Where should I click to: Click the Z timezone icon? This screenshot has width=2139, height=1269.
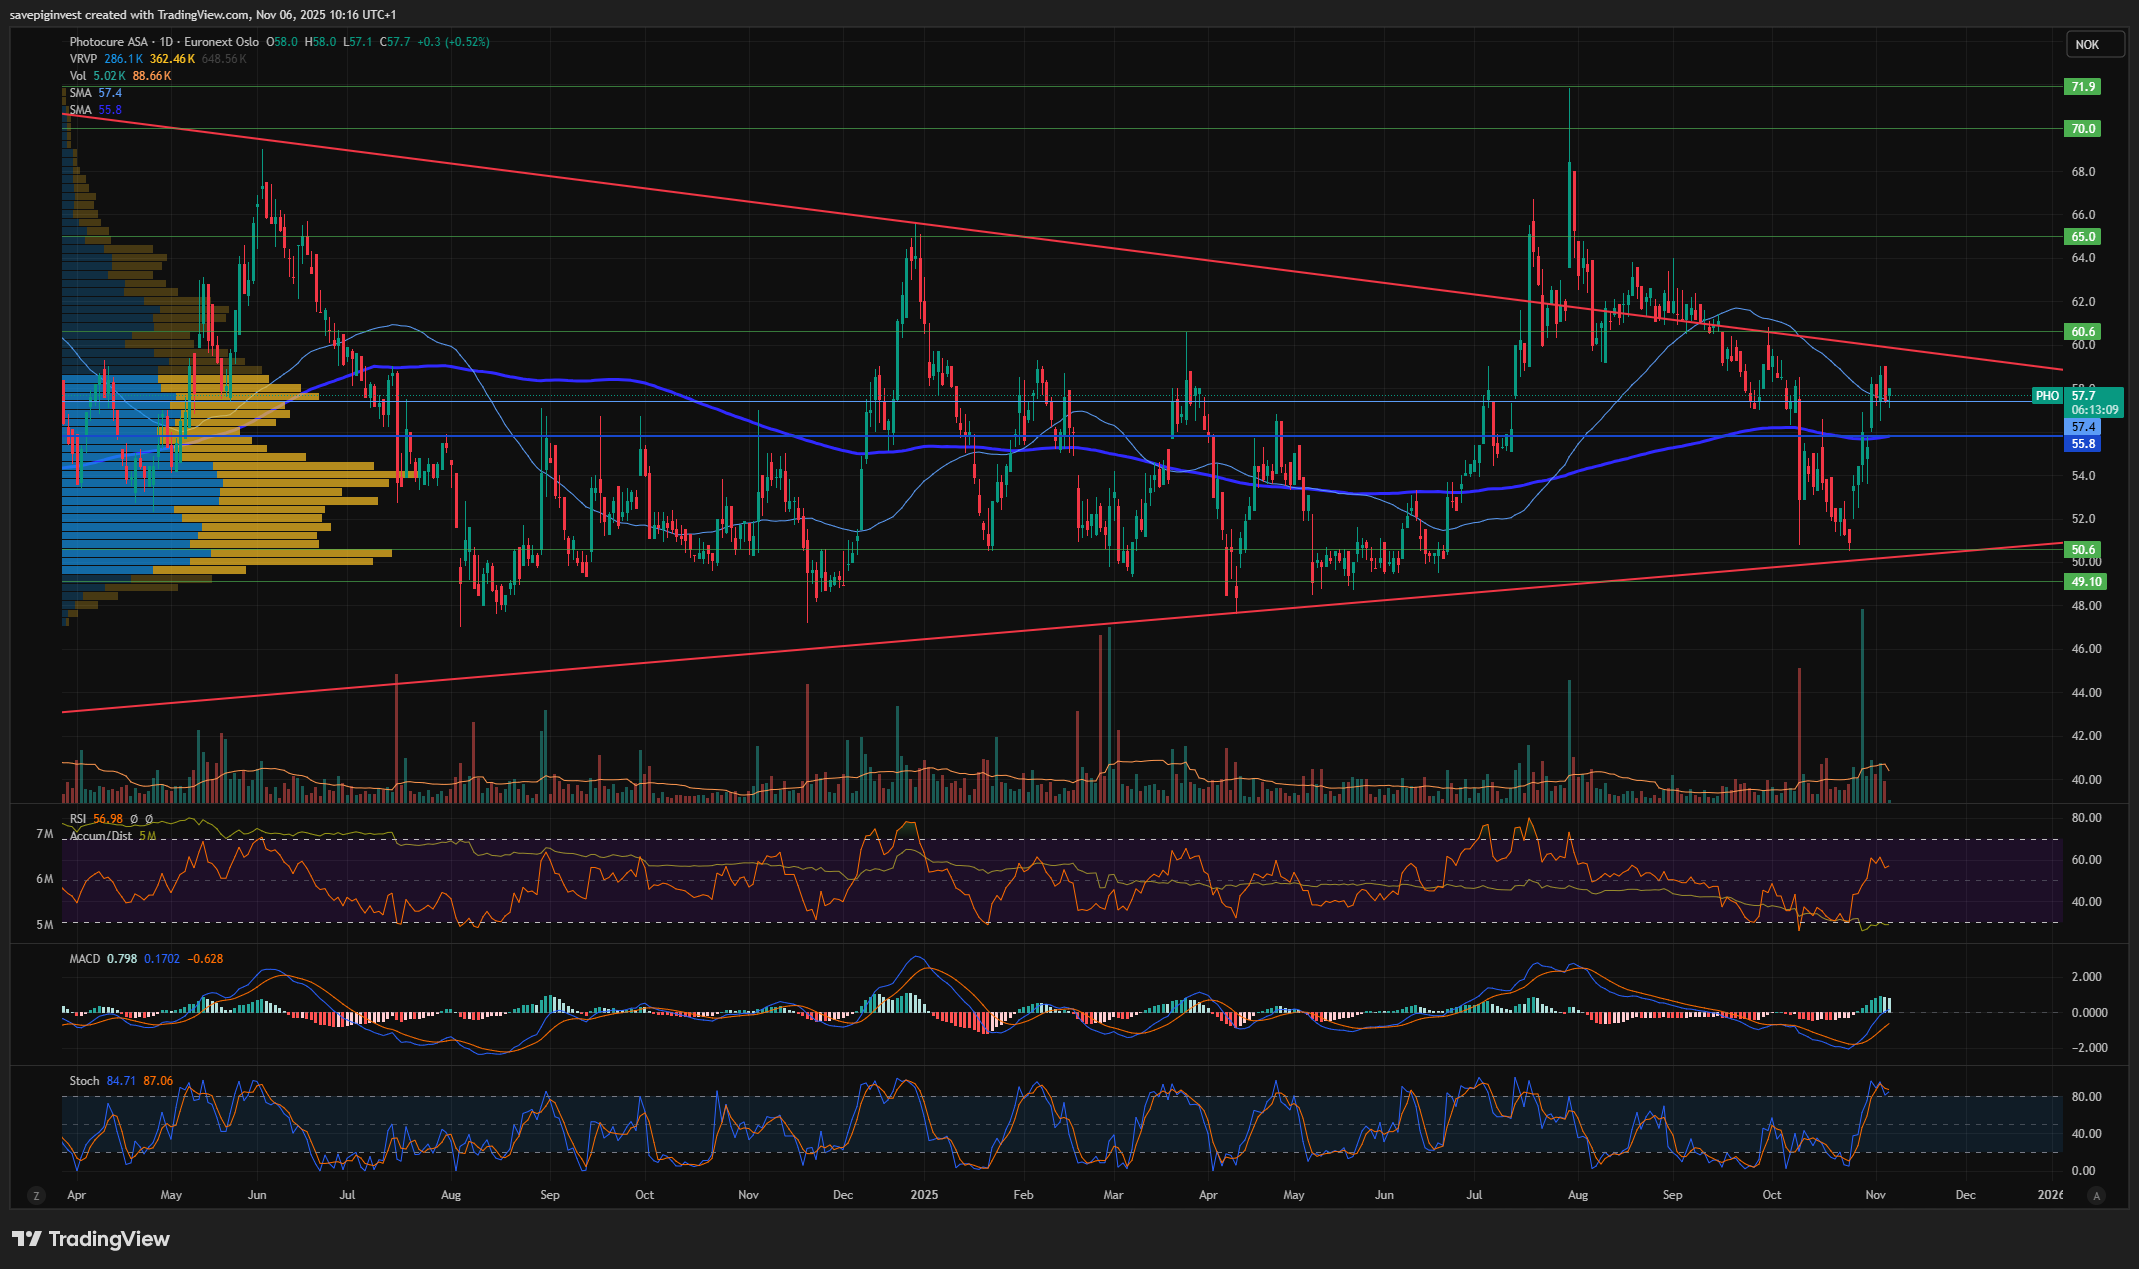click(x=37, y=1195)
